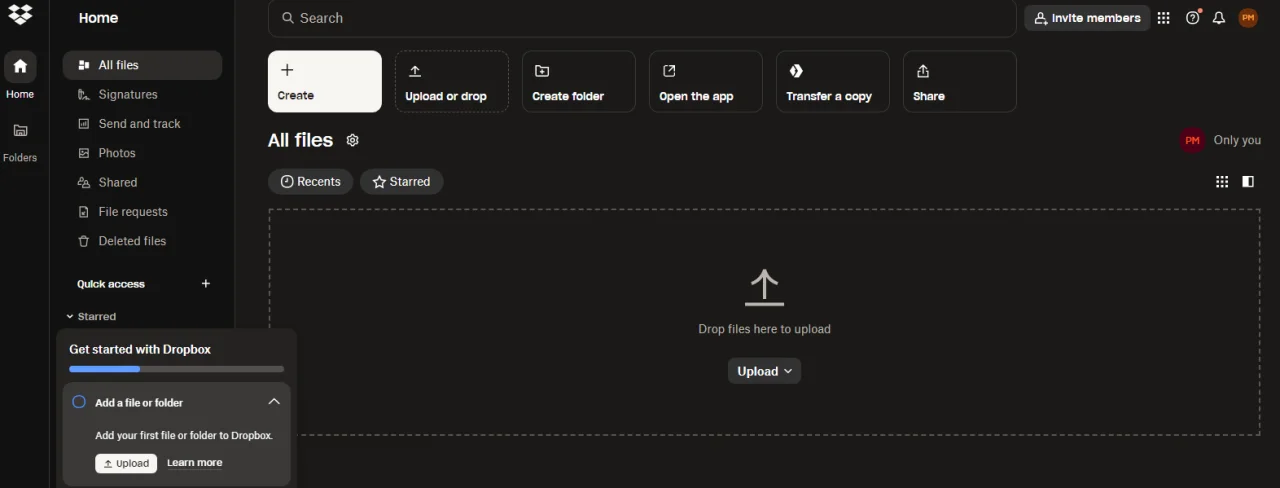Click the Drop files here to upload text
1280x488 pixels.
coord(764,329)
